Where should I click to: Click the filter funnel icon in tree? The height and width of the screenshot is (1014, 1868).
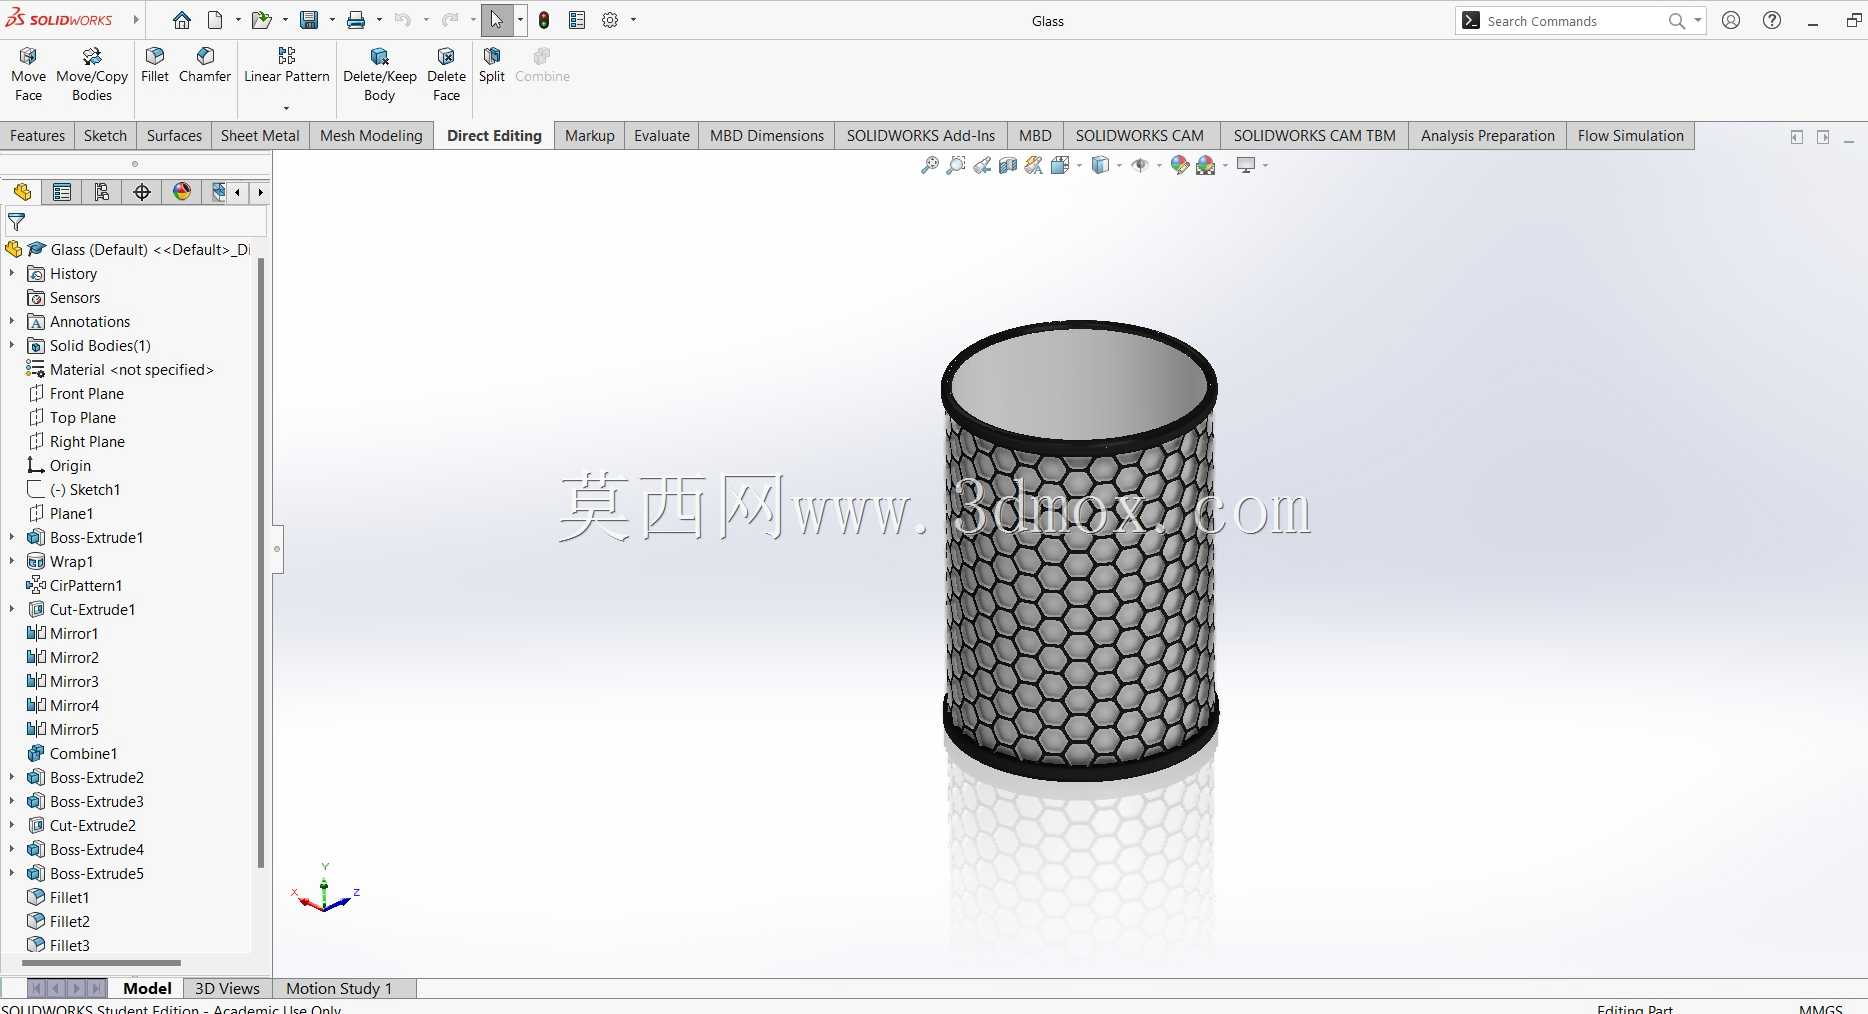tap(17, 222)
